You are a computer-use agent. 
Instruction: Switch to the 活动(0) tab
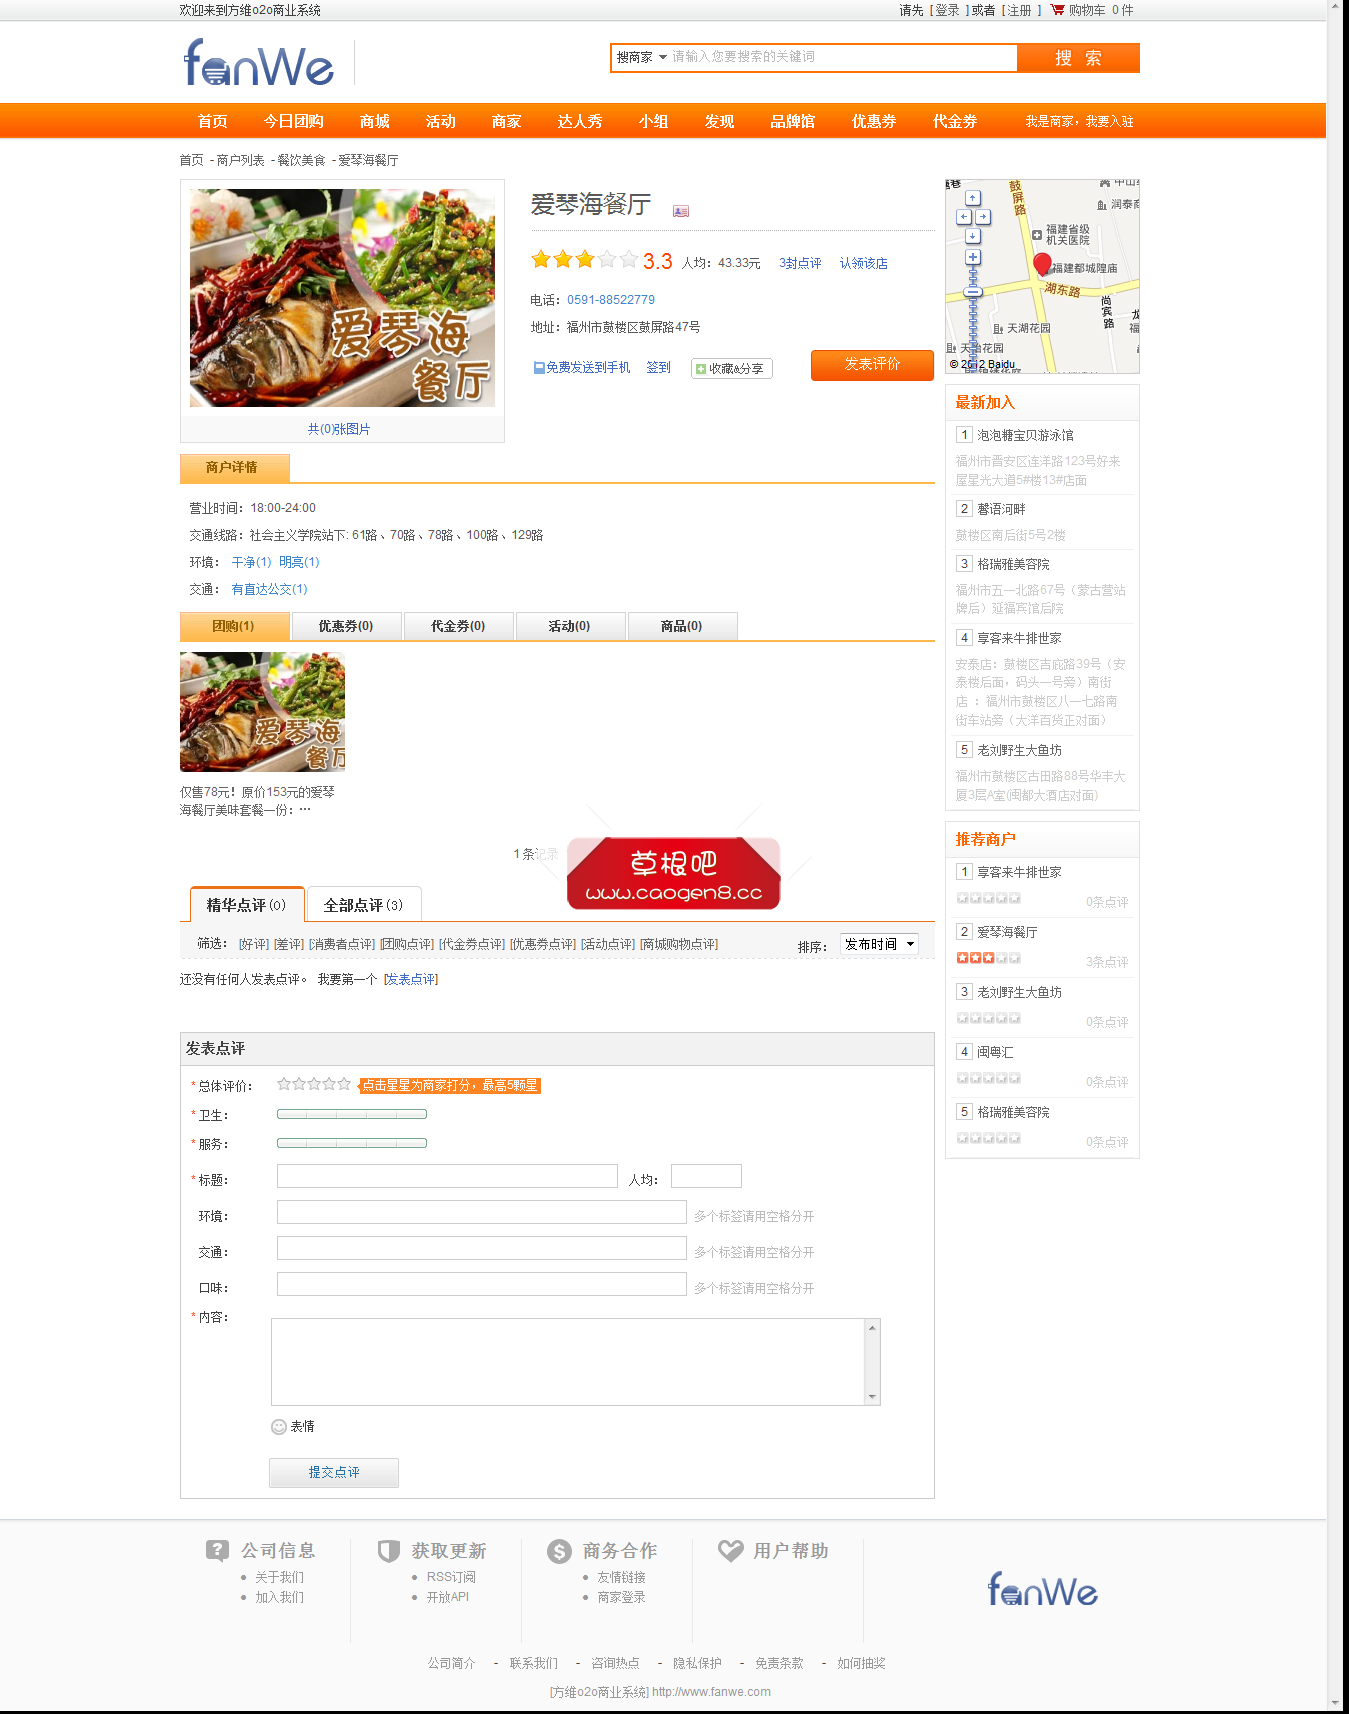pyautogui.click(x=570, y=626)
